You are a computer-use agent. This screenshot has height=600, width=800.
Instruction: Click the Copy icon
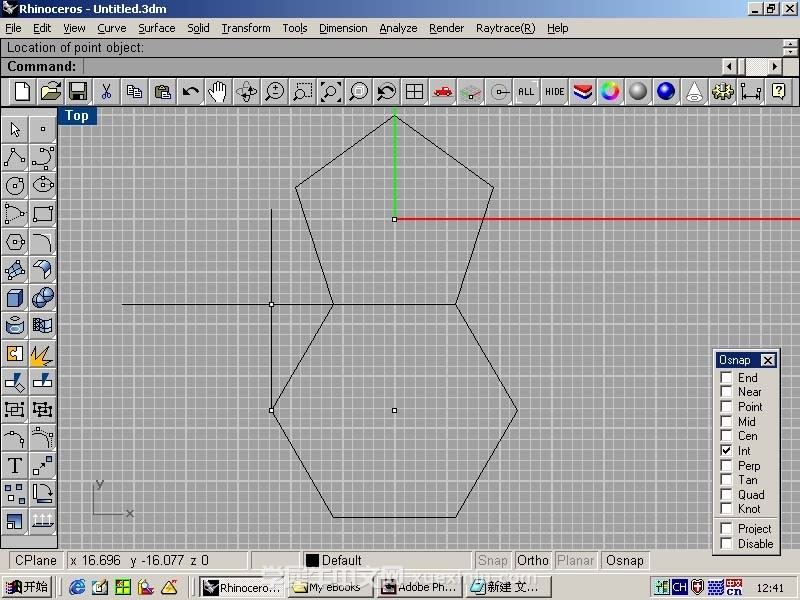(x=134, y=92)
